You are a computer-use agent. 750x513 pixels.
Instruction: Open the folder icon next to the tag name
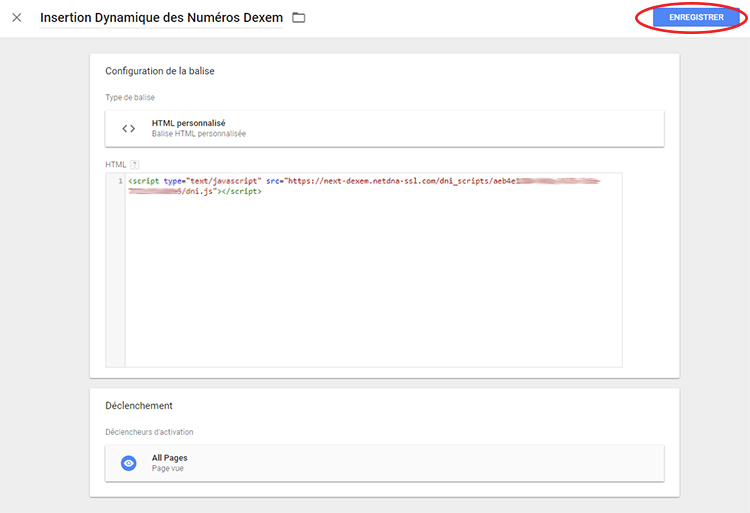[x=298, y=18]
